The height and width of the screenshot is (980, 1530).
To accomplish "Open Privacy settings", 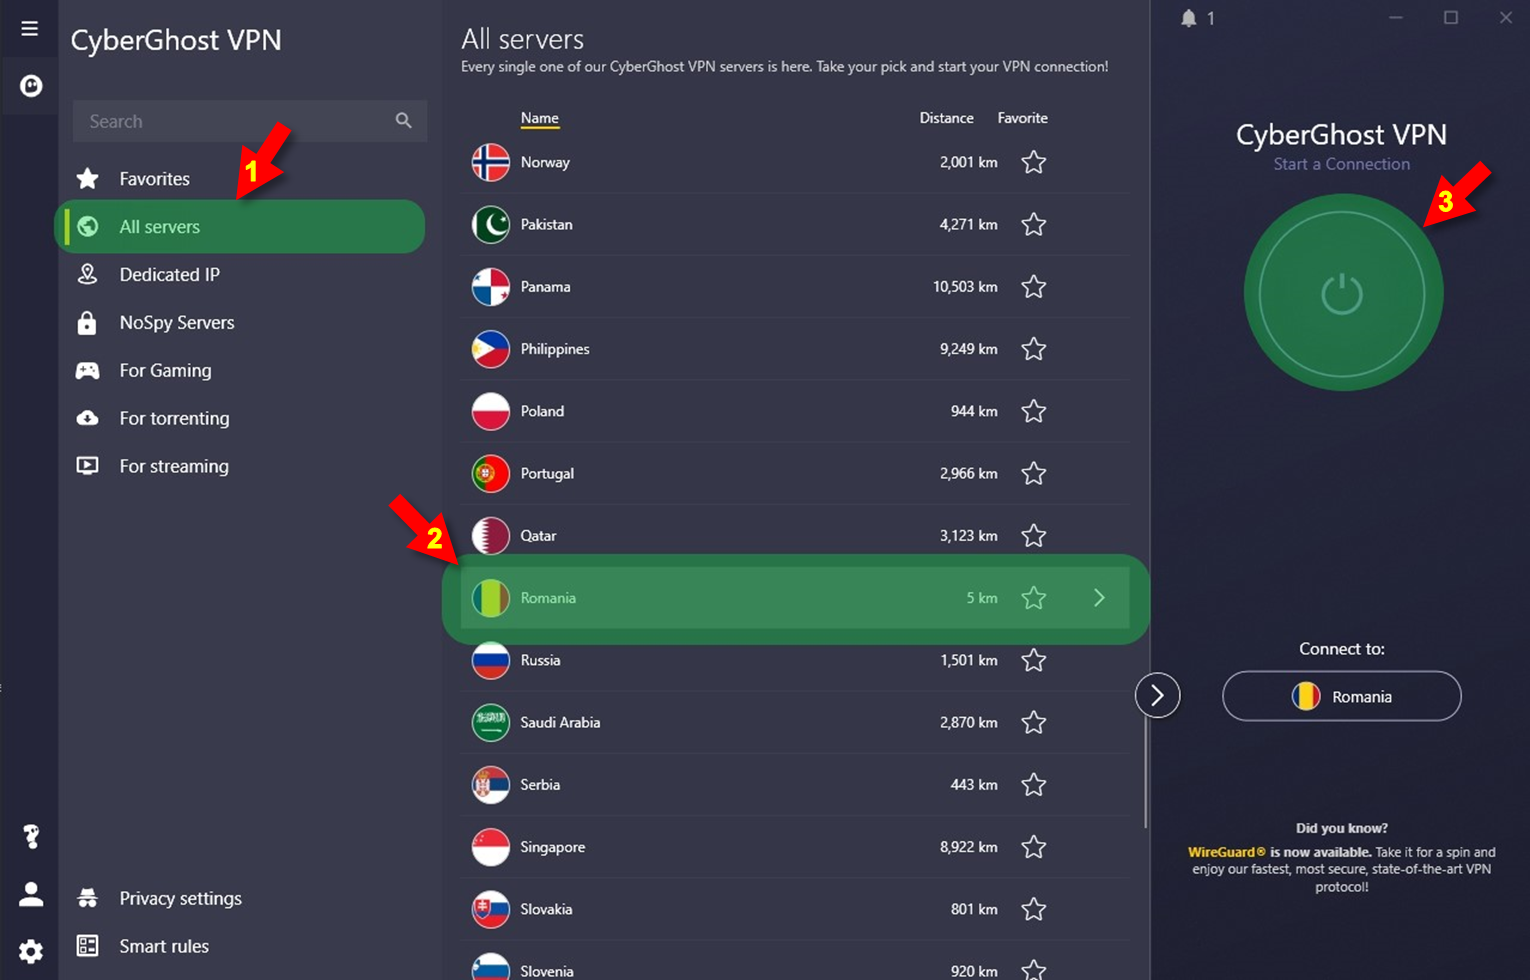I will [180, 898].
